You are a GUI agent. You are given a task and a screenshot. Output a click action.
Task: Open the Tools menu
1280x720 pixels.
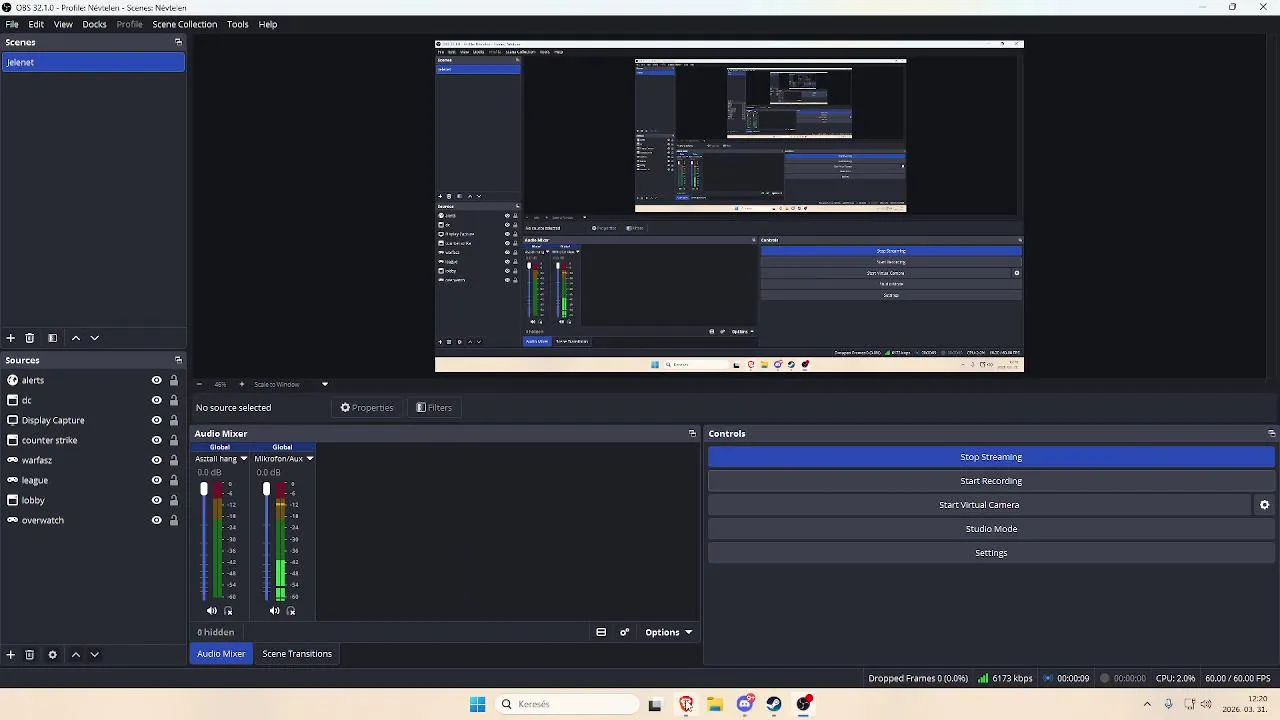237,24
